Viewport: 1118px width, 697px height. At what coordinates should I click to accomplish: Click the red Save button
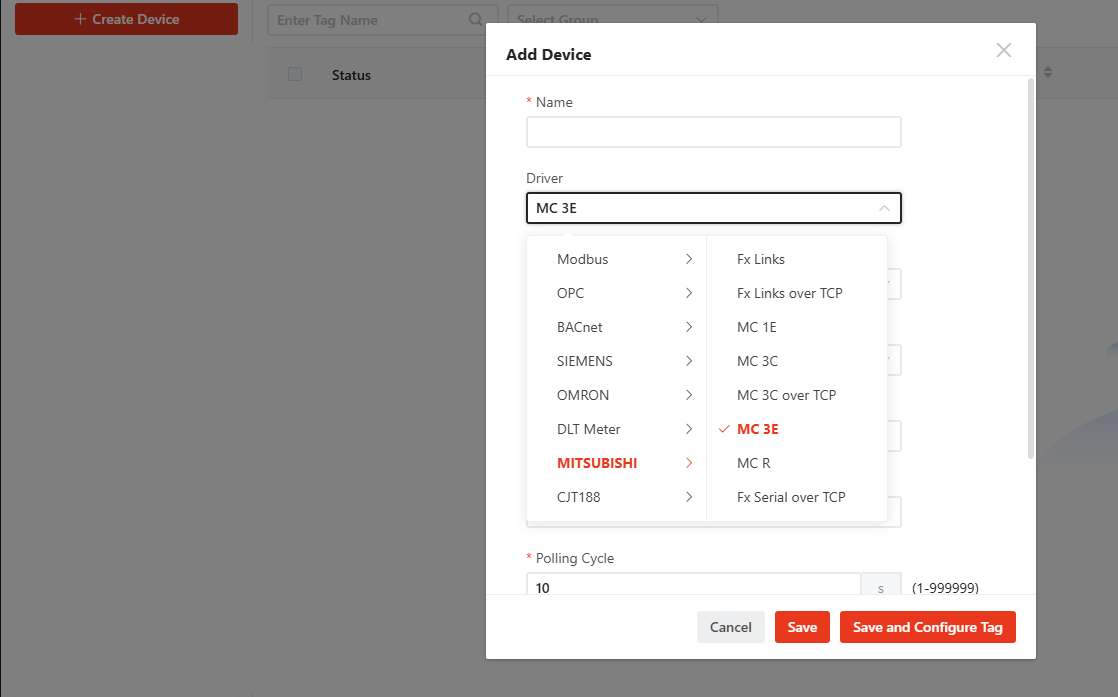(802, 627)
